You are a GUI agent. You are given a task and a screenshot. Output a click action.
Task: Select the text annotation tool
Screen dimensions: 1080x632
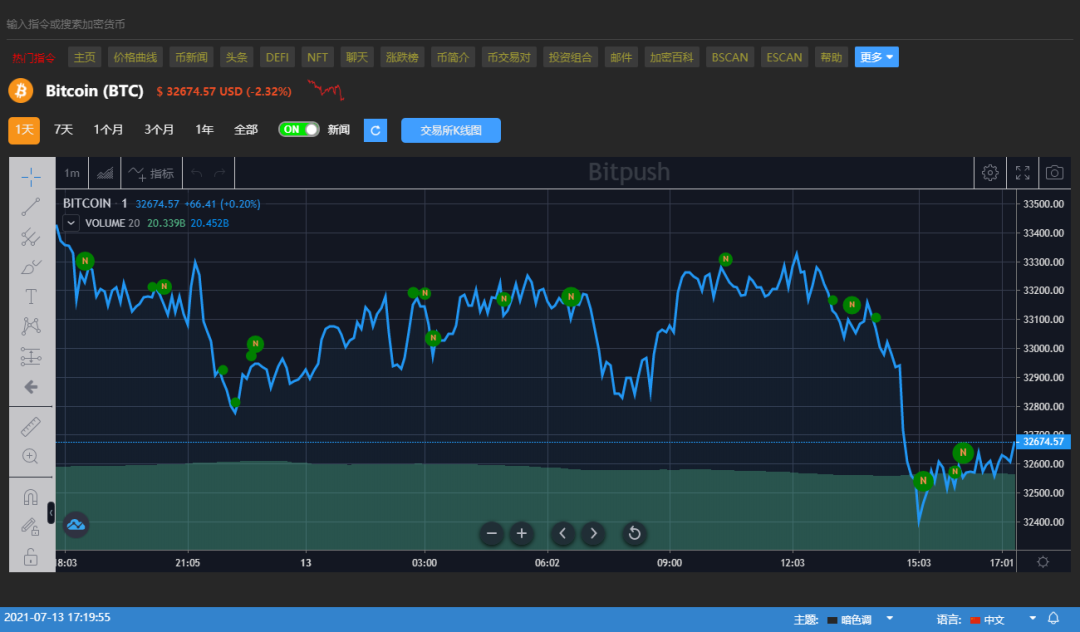click(x=30, y=297)
